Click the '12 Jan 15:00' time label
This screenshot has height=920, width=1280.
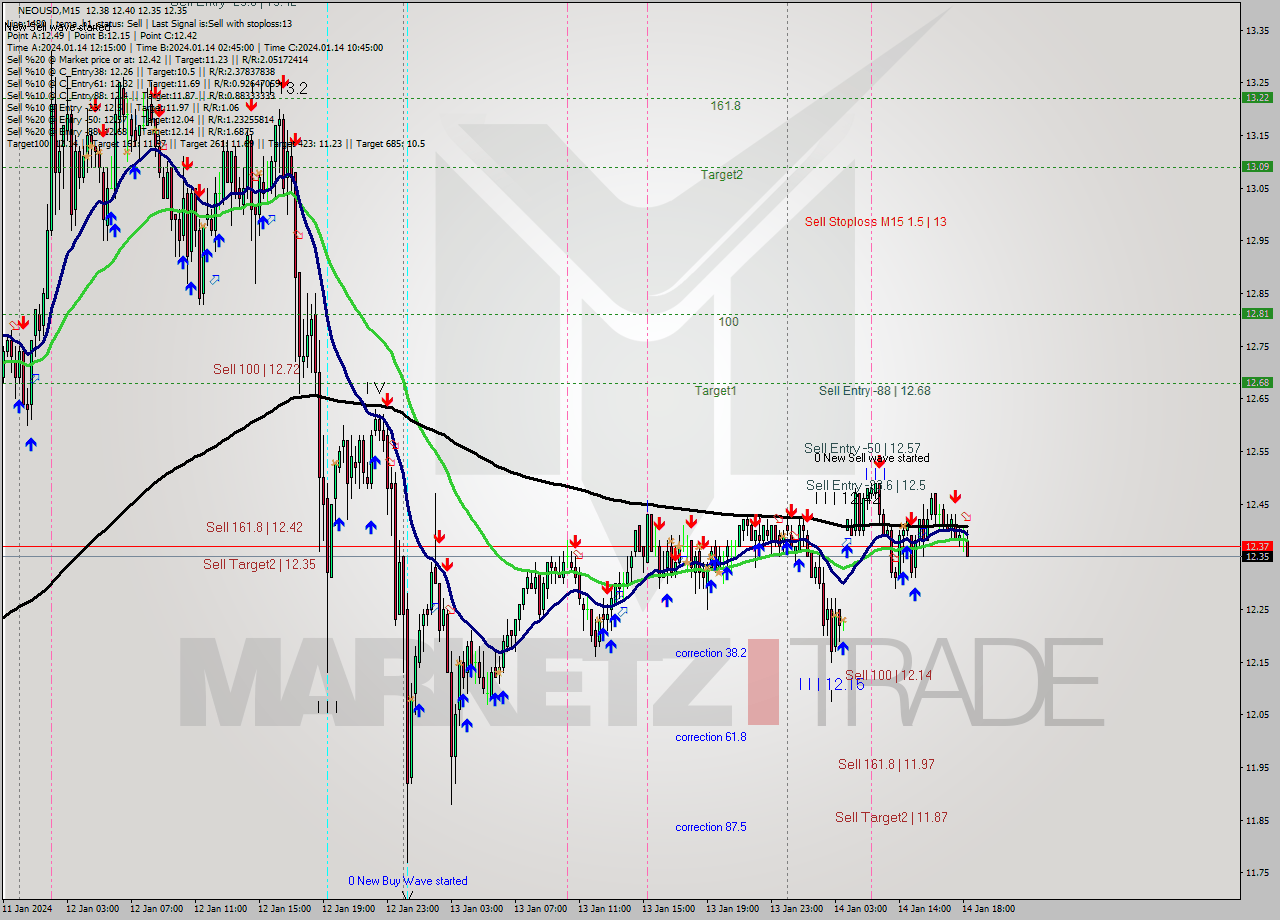tap(284, 909)
